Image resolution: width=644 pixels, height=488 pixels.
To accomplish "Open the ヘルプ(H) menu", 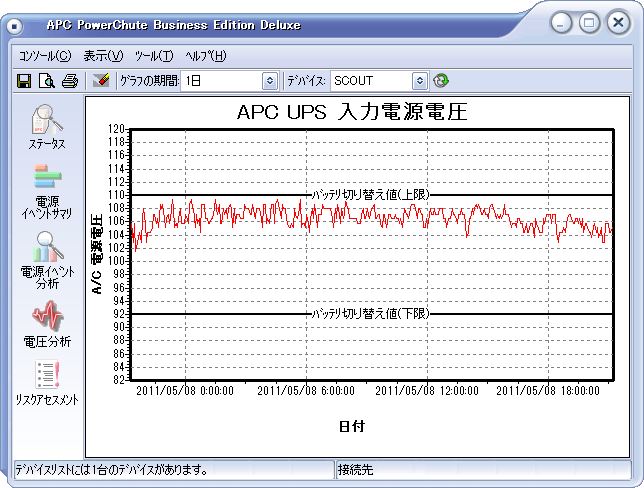I will [205, 56].
